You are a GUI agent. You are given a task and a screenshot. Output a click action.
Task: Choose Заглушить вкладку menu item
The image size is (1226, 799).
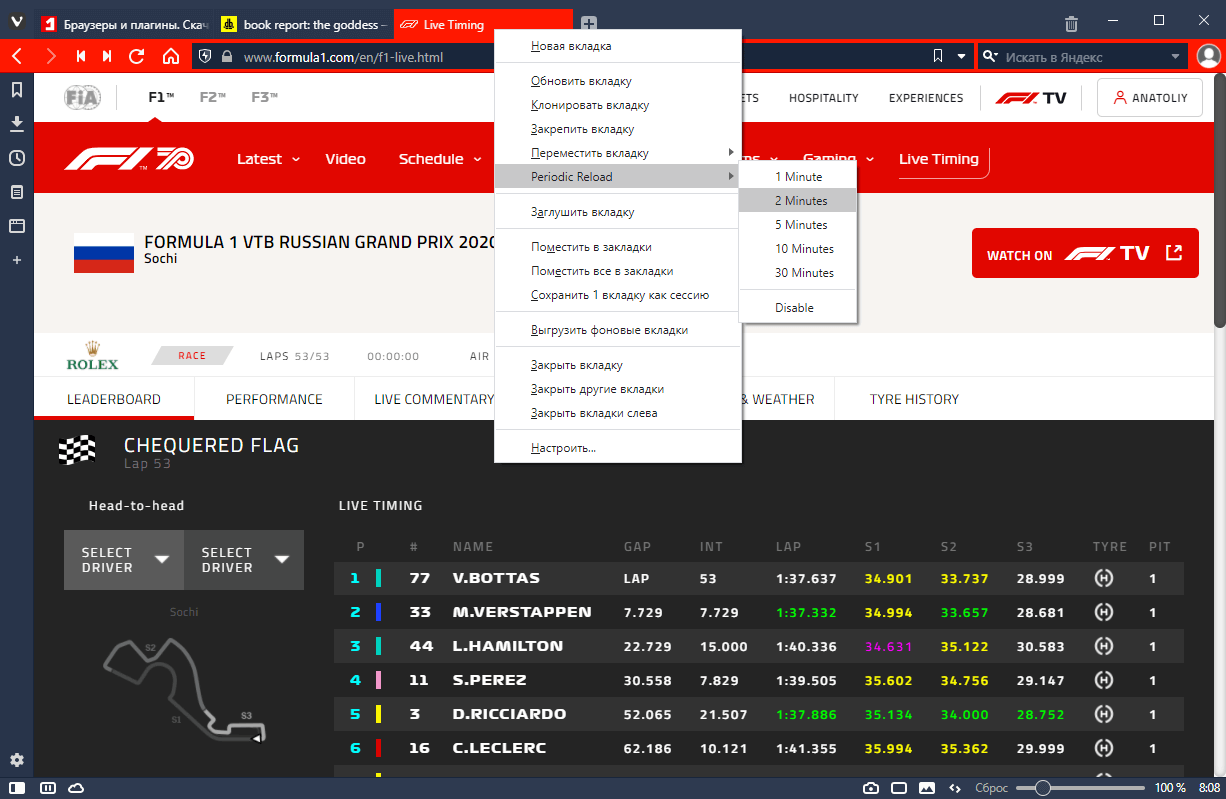point(618,212)
